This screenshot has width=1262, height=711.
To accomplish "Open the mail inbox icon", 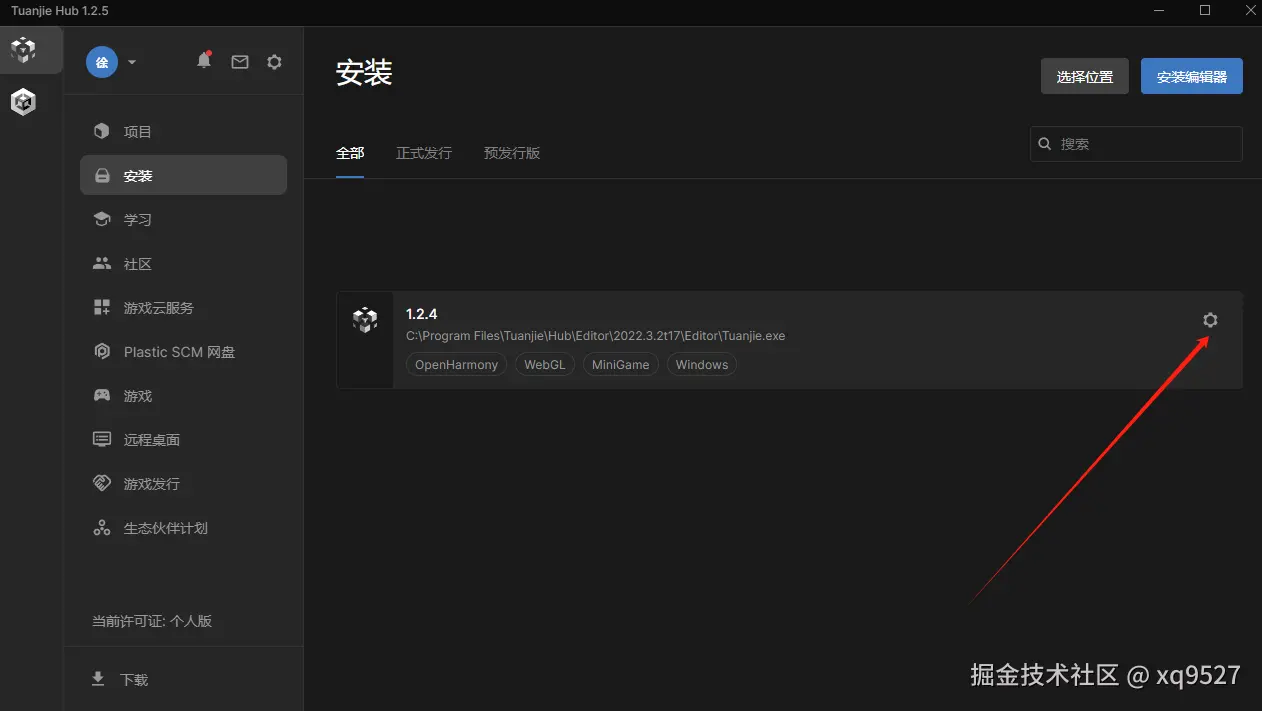I will pyautogui.click(x=240, y=62).
